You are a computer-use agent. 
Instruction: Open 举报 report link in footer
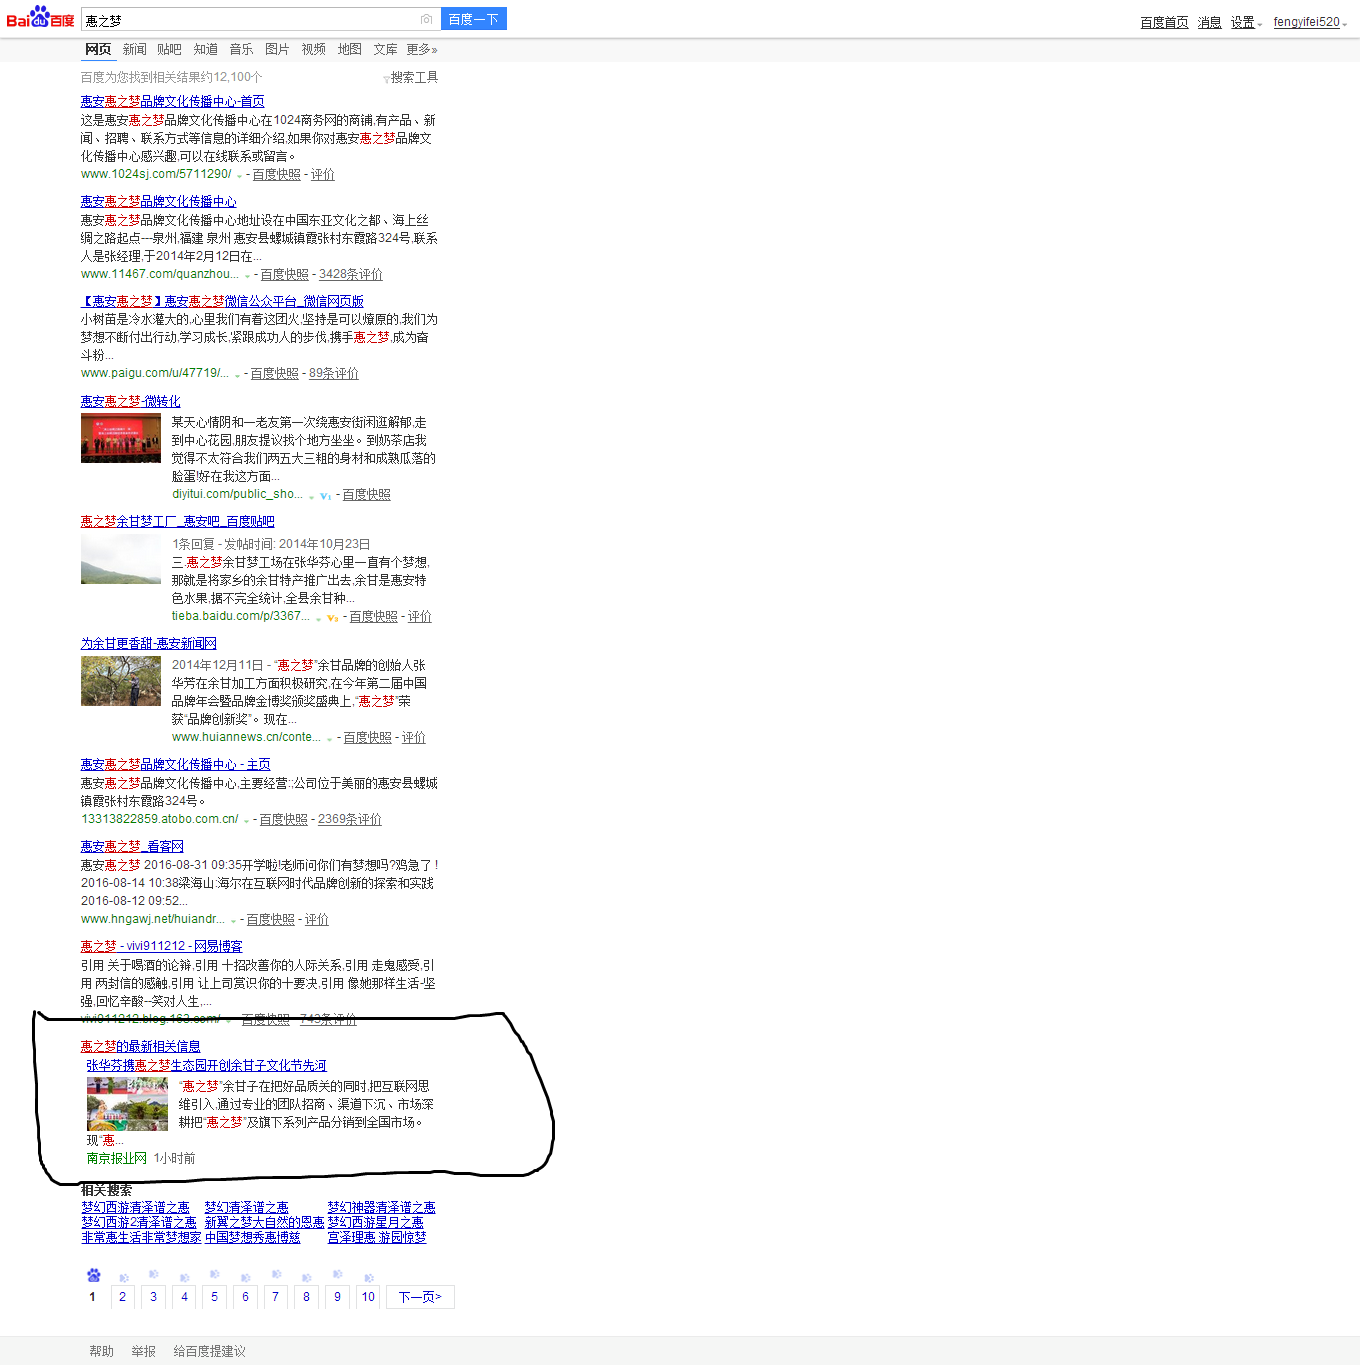(x=144, y=1351)
